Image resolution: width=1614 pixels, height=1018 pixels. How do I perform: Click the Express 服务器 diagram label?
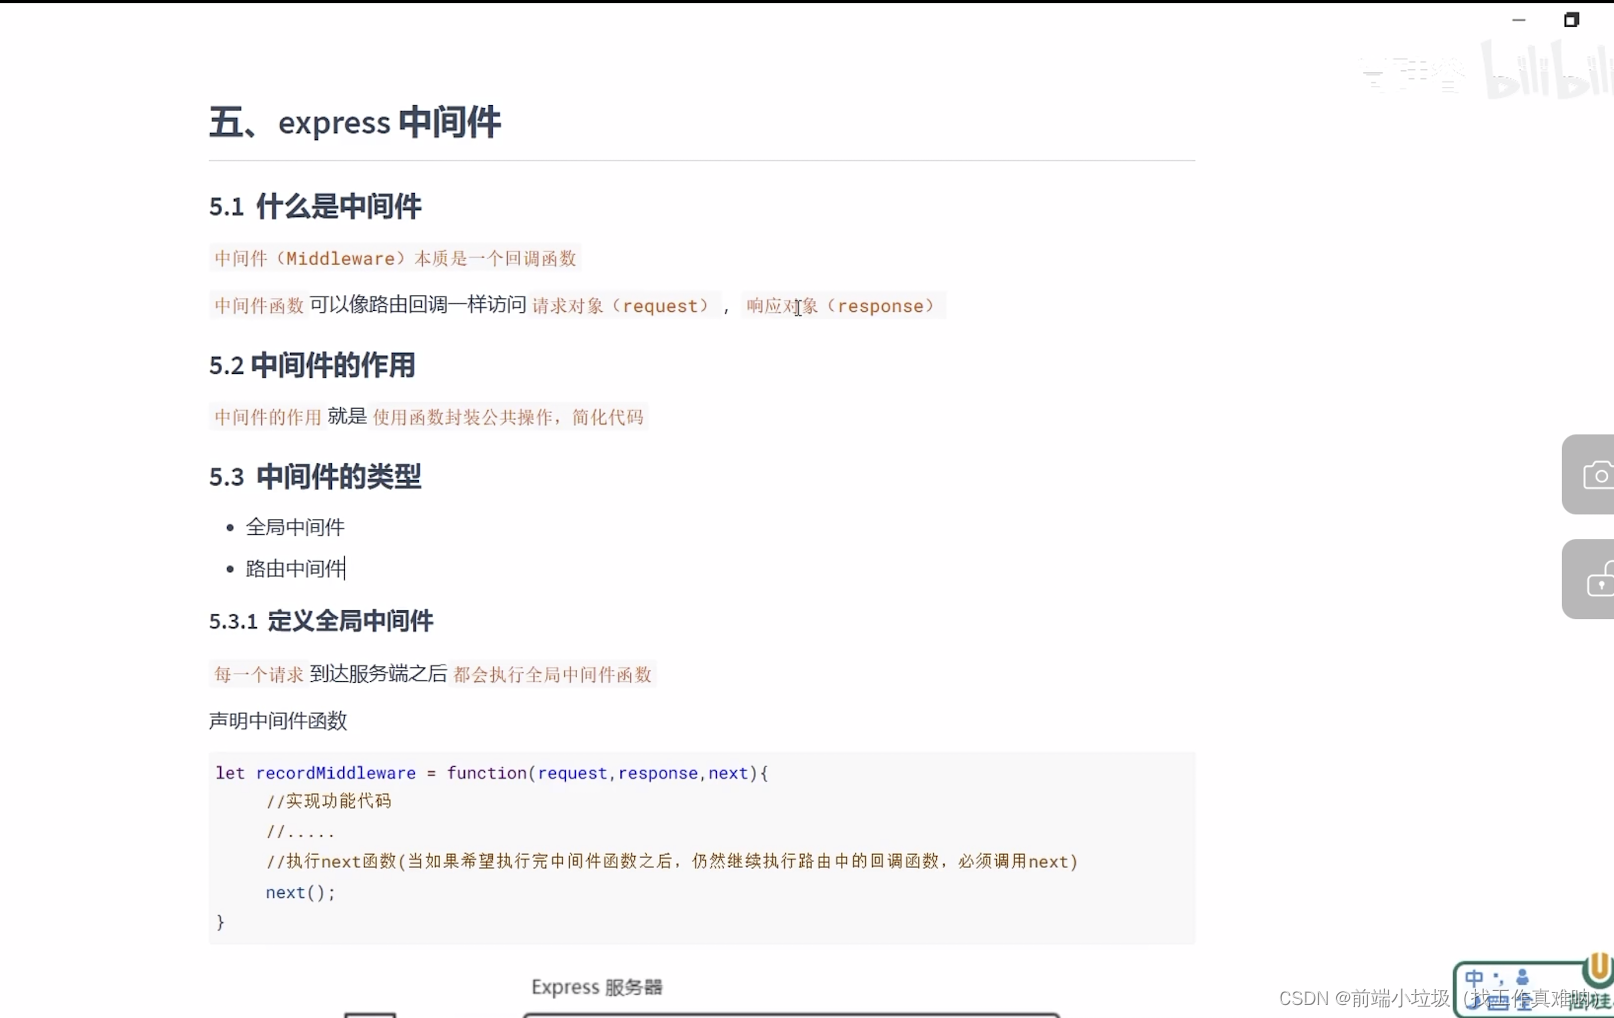(596, 987)
